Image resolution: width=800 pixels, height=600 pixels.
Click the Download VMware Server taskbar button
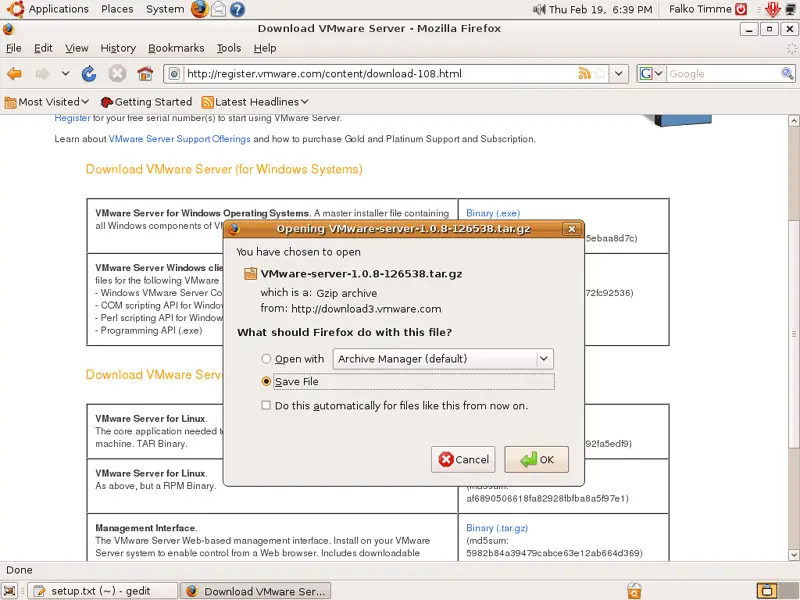(x=256, y=591)
